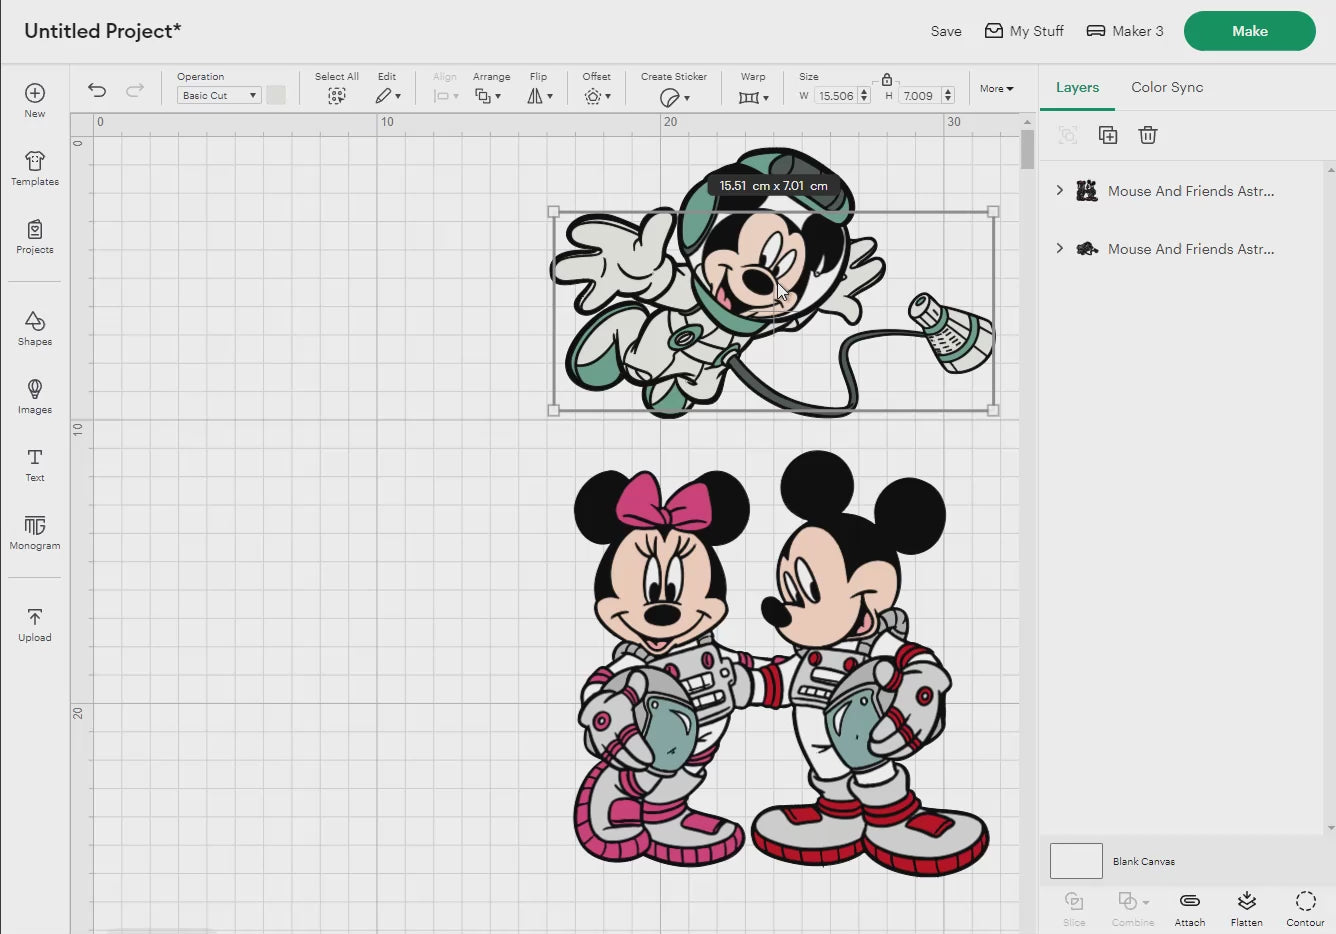Viewport: 1336px width, 934px height.
Task: Click the Width size field
Action: pos(836,96)
